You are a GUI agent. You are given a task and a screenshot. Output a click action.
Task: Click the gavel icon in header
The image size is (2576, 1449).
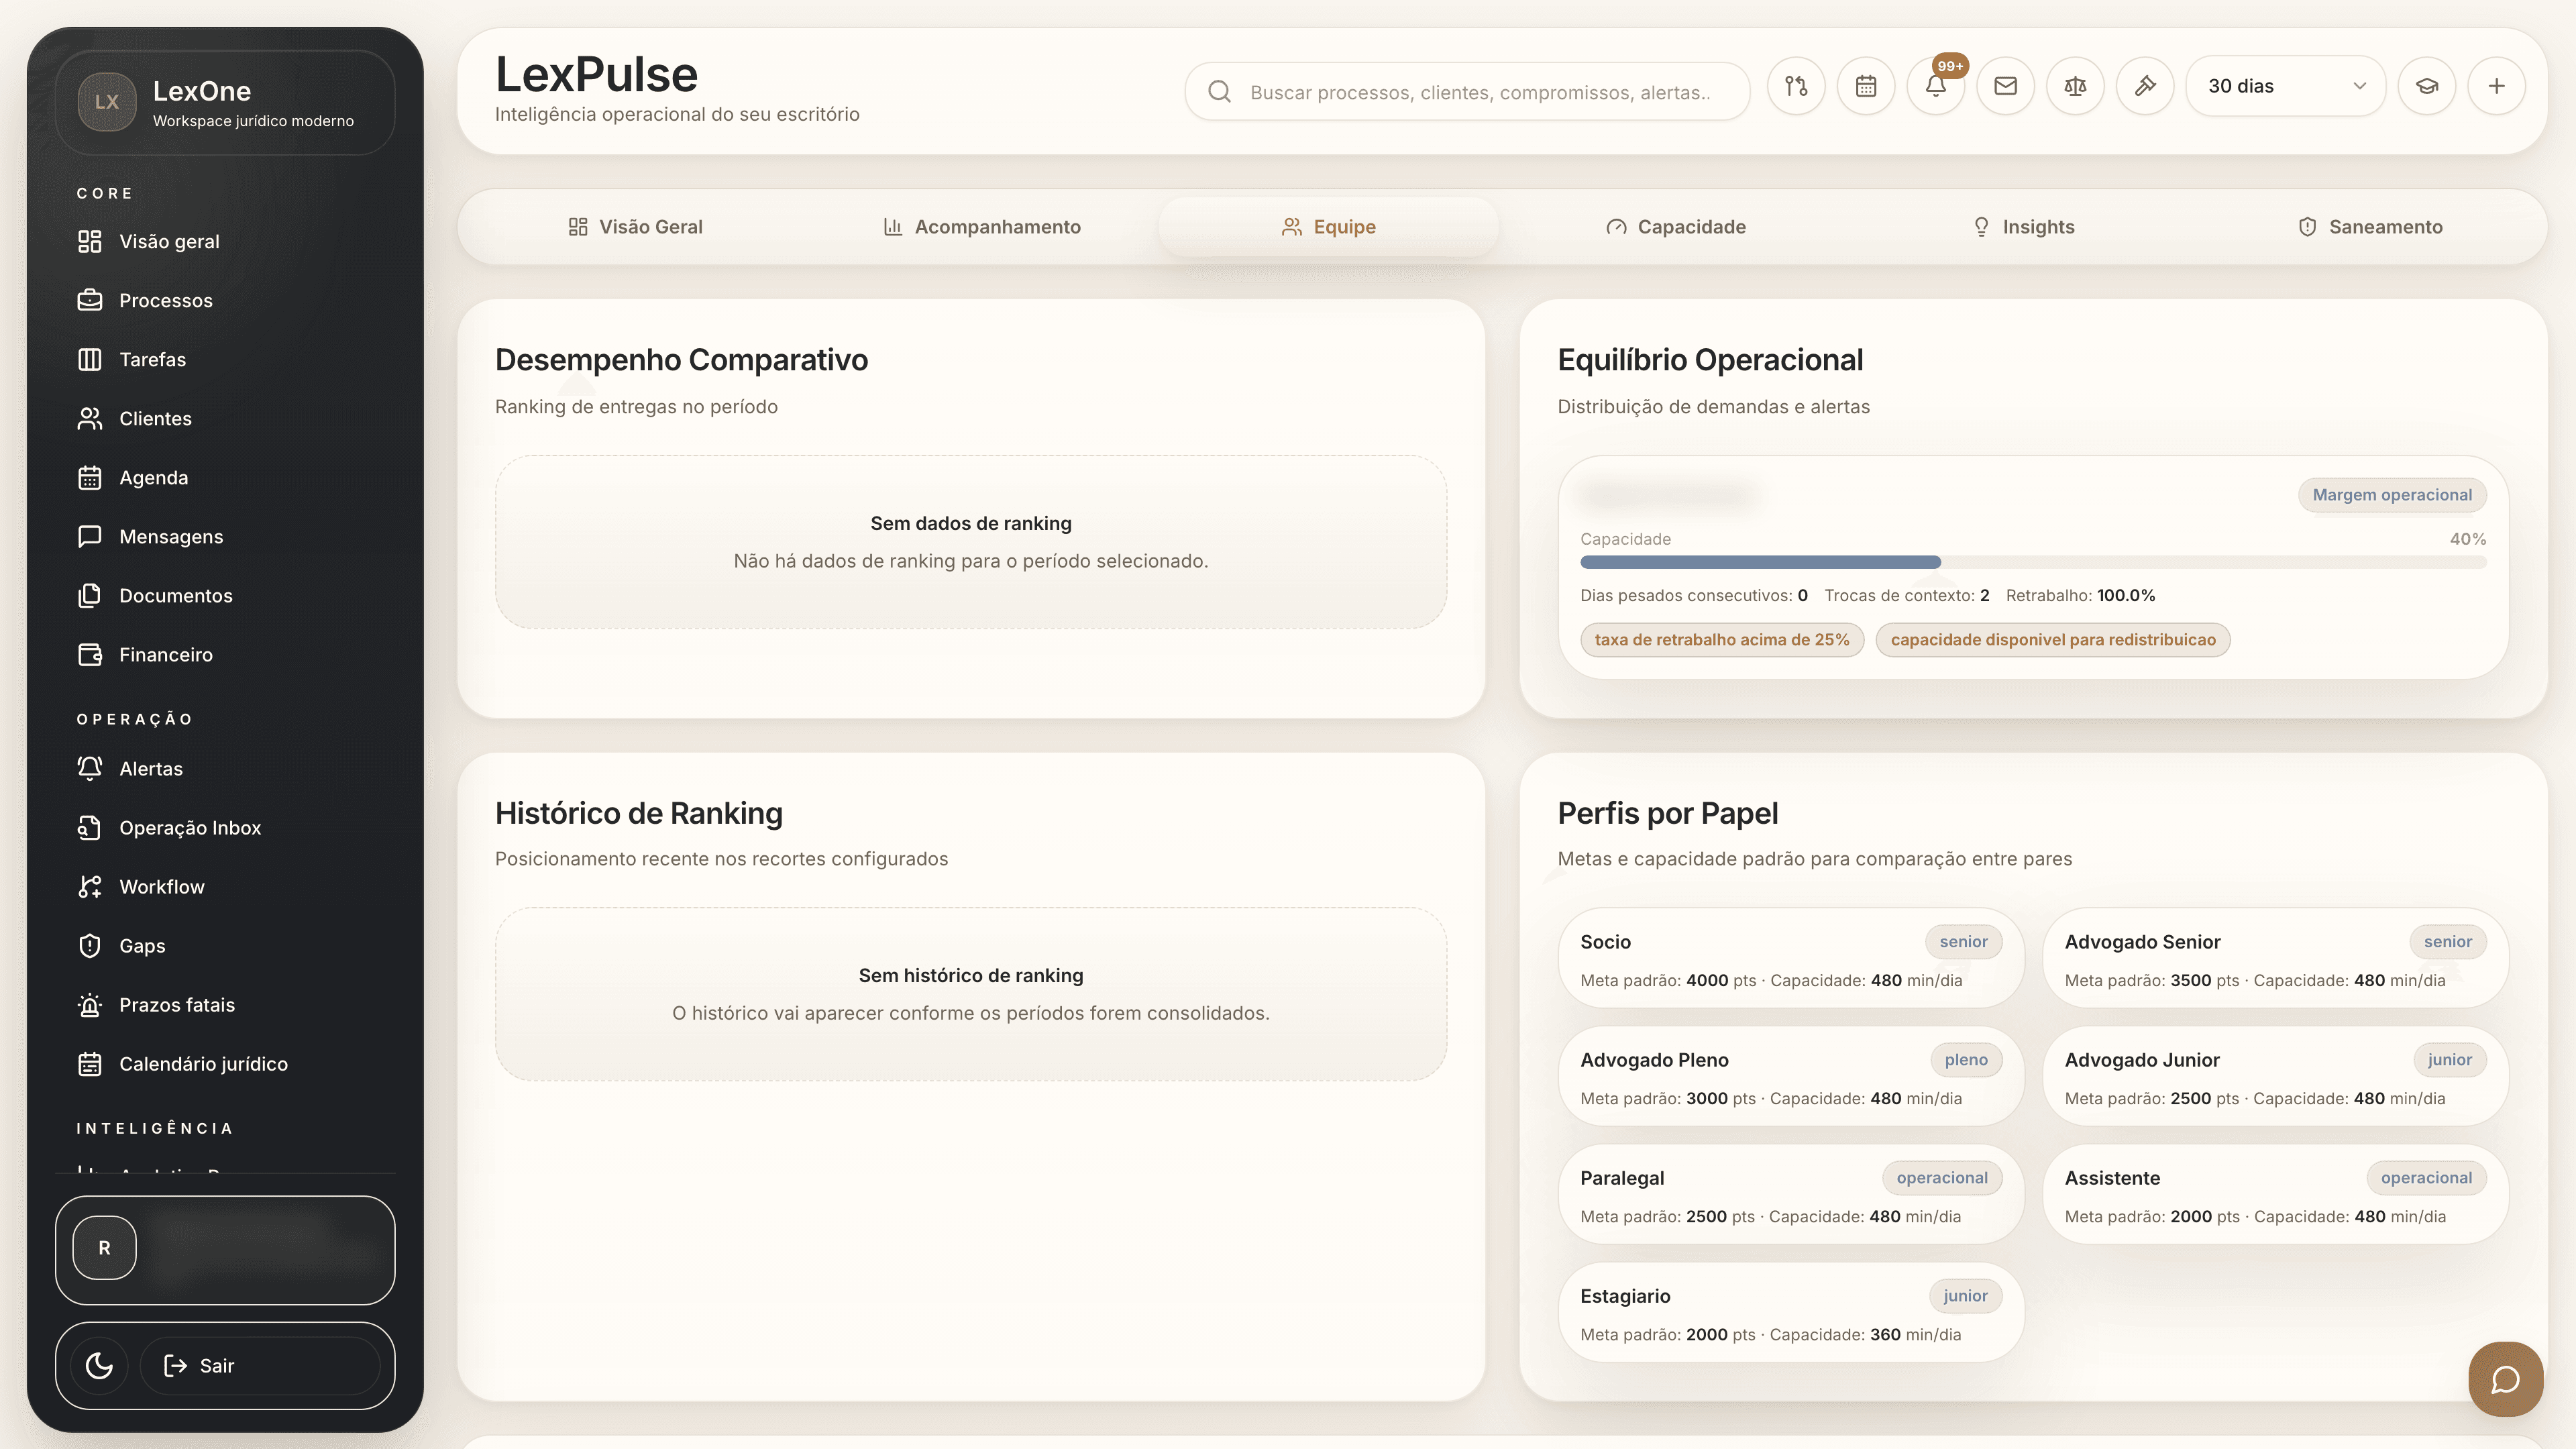[2144, 87]
